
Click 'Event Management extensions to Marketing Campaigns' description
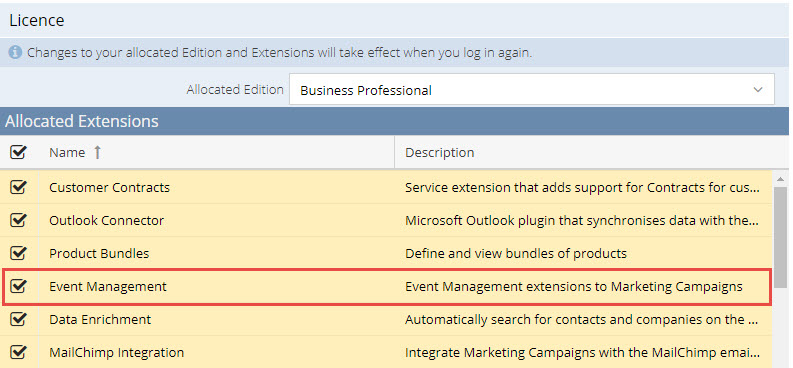(574, 287)
